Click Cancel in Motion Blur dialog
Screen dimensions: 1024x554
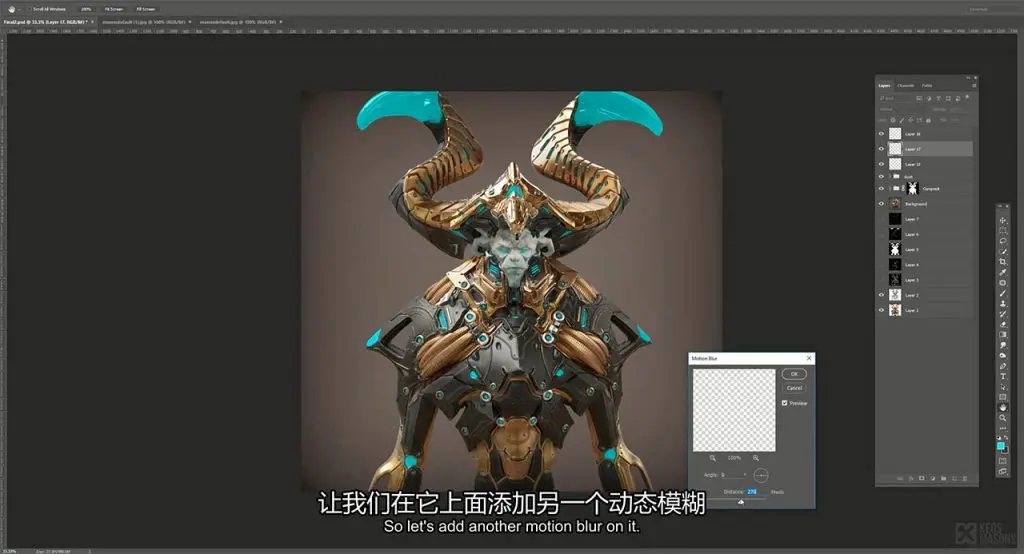pos(794,388)
